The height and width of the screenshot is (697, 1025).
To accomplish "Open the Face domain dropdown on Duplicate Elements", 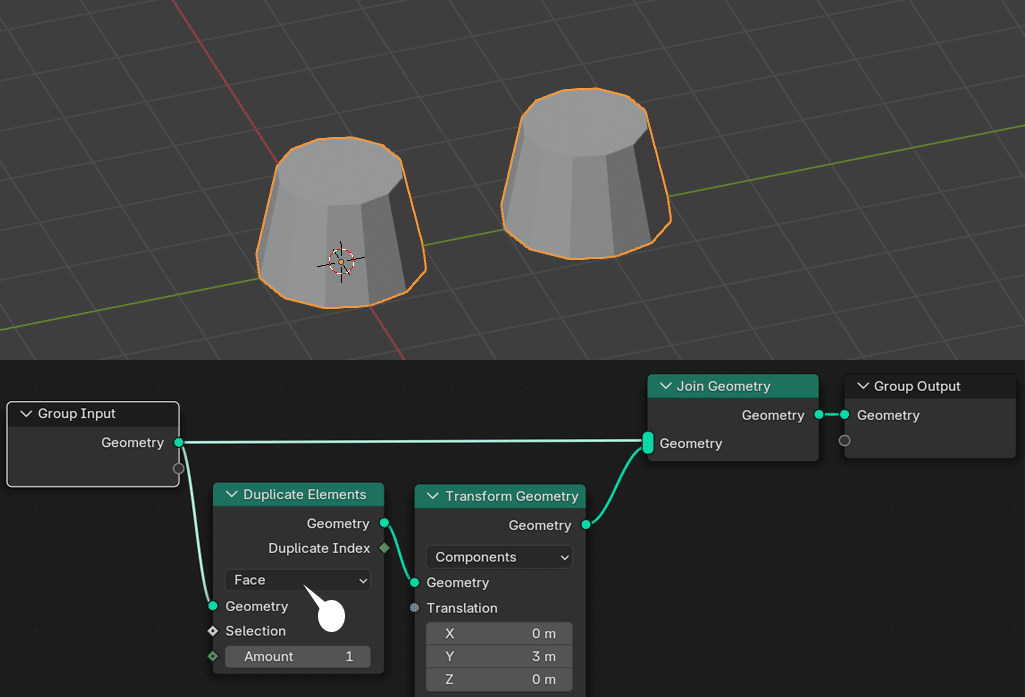I will (x=296, y=580).
